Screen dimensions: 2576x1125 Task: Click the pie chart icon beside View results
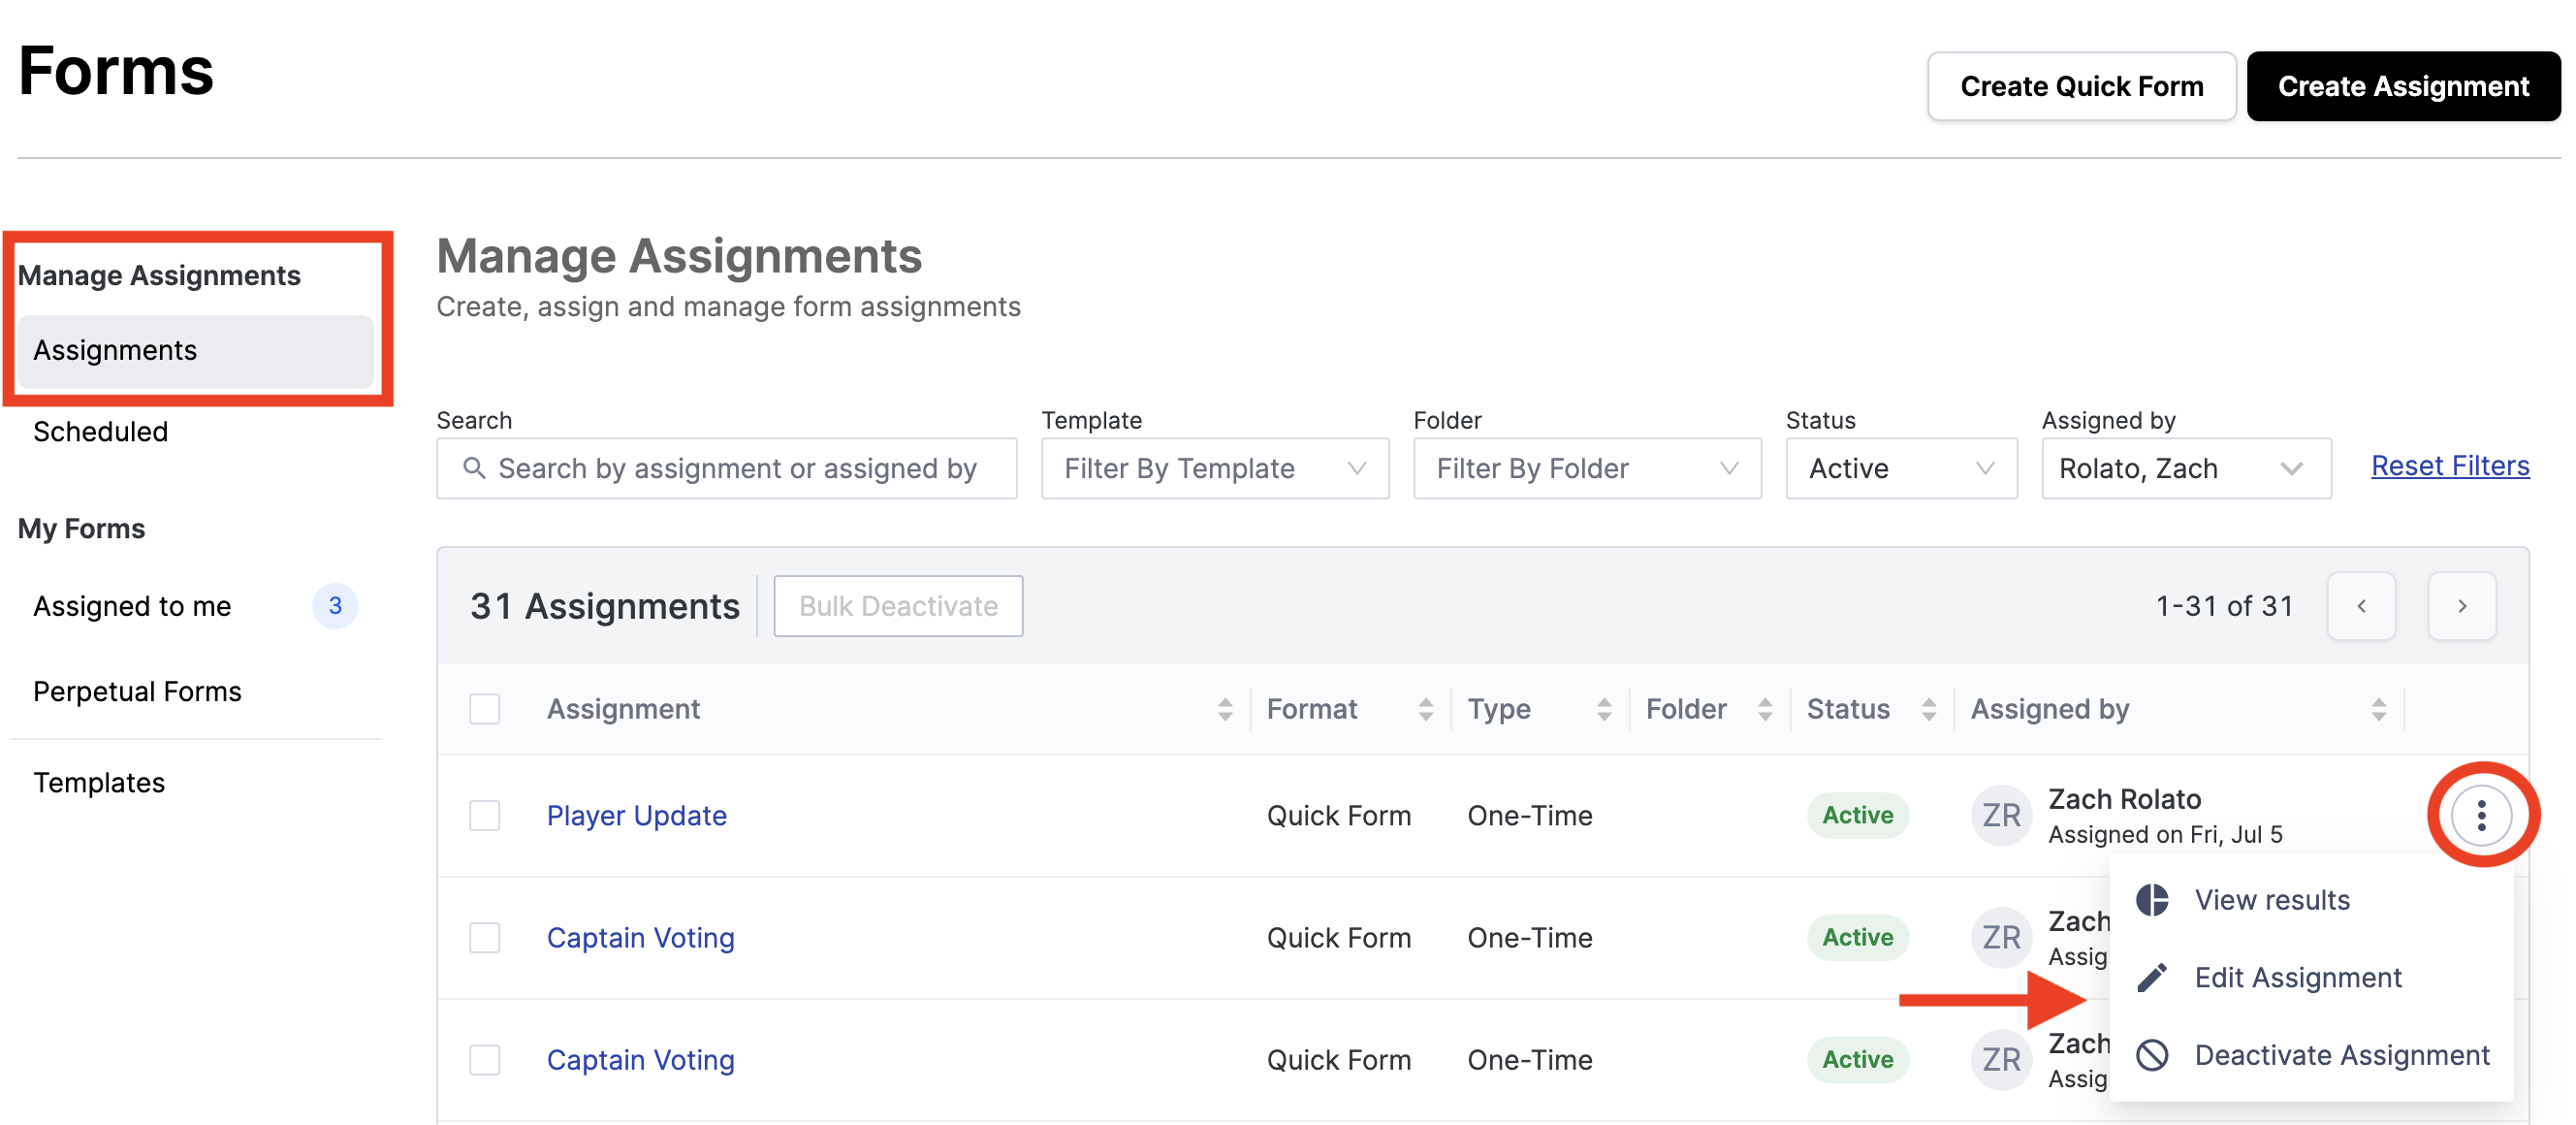[x=2152, y=899]
